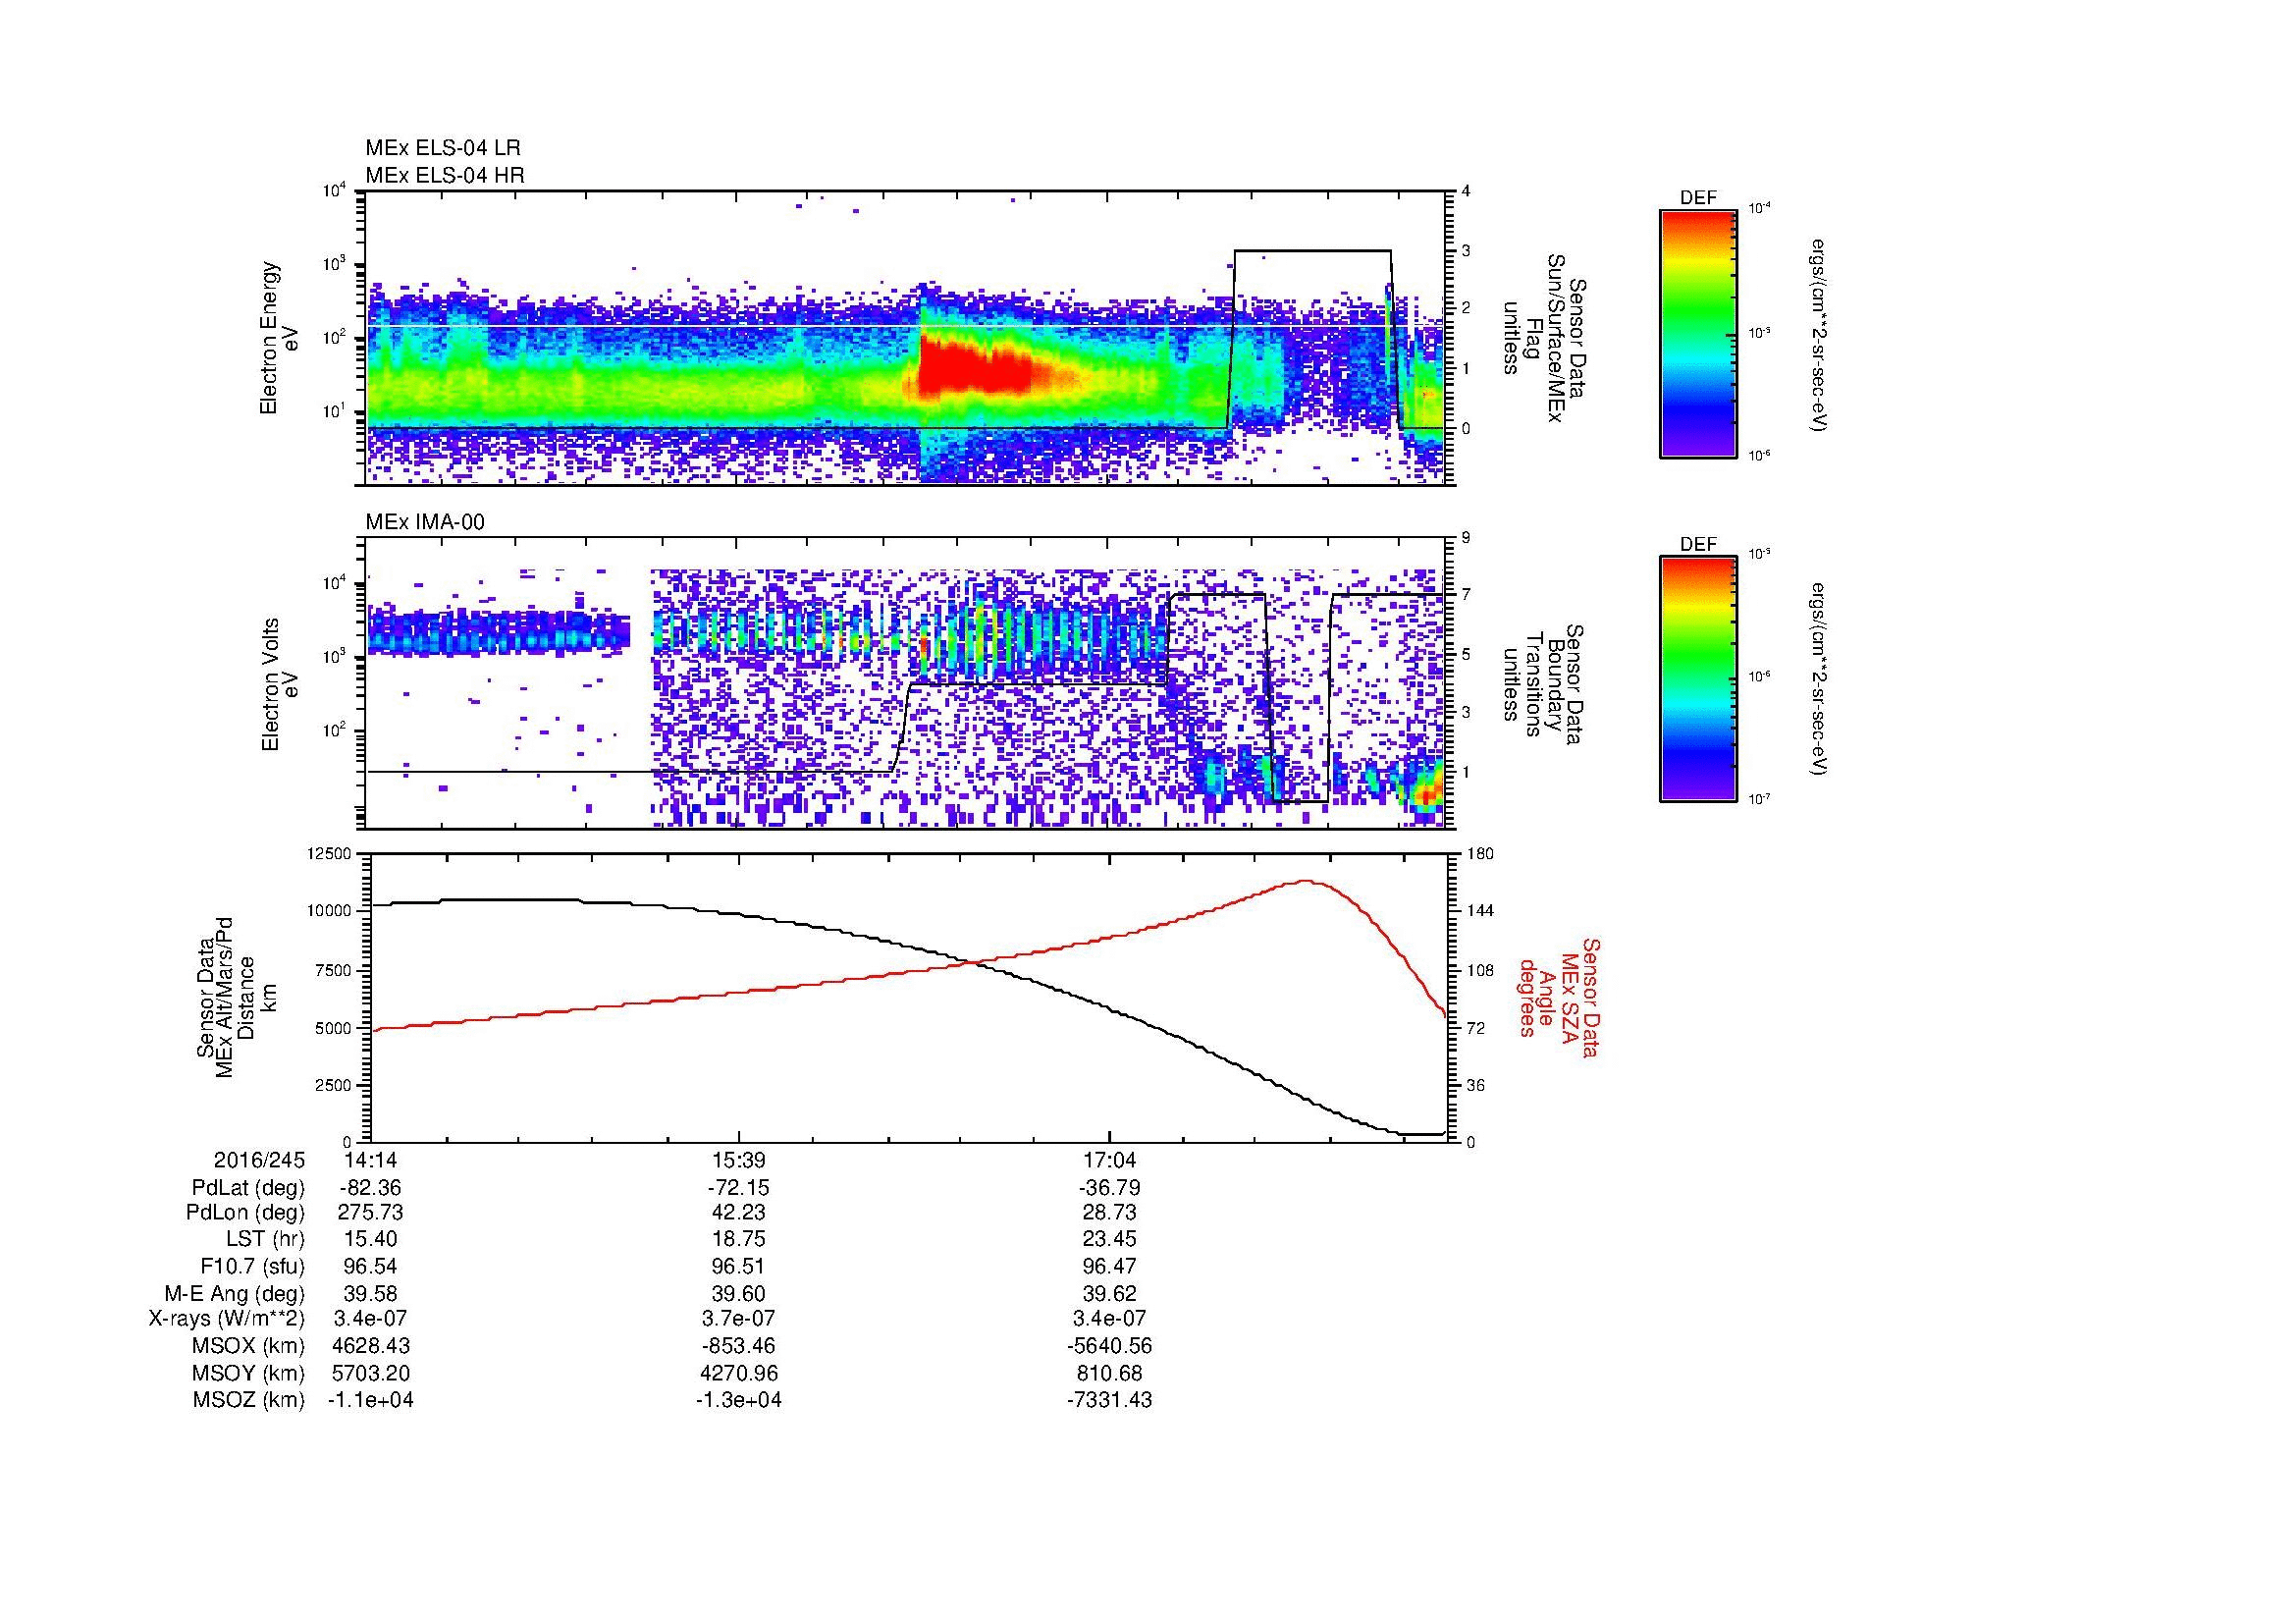
Task: Click the MSOX value -5640.56
Action: click(1110, 1346)
